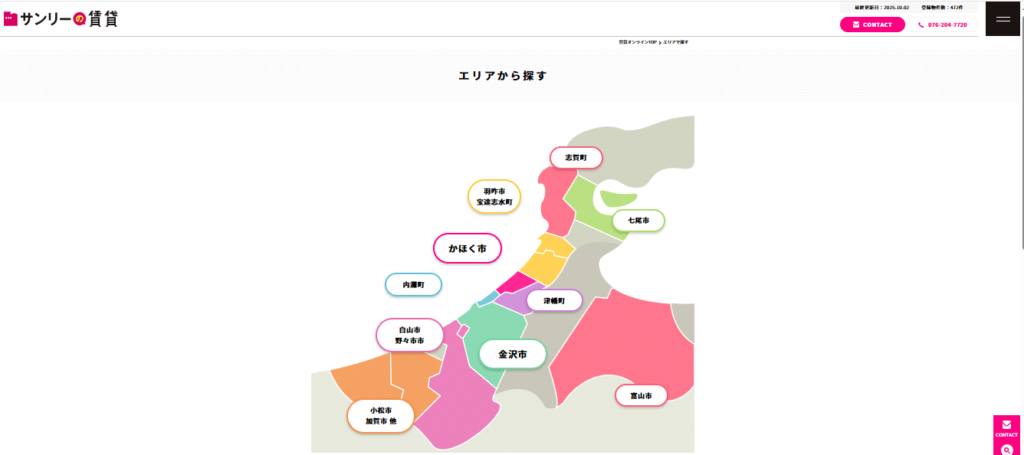
Task: Click the floating search magnifier icon
Action: click(x=1006, y=448)
